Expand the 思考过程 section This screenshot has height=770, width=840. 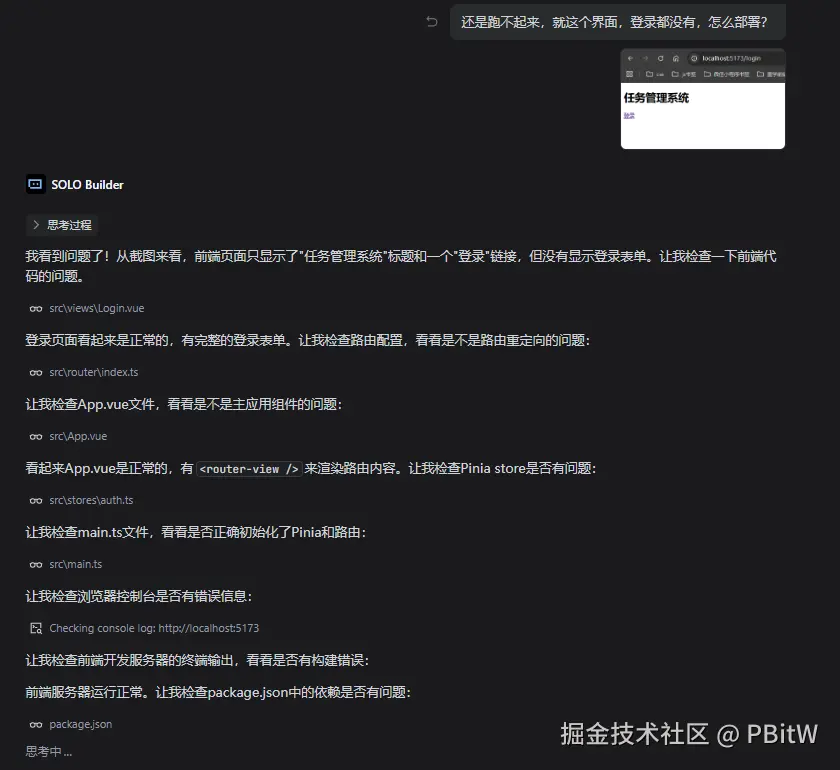[62, 225]
